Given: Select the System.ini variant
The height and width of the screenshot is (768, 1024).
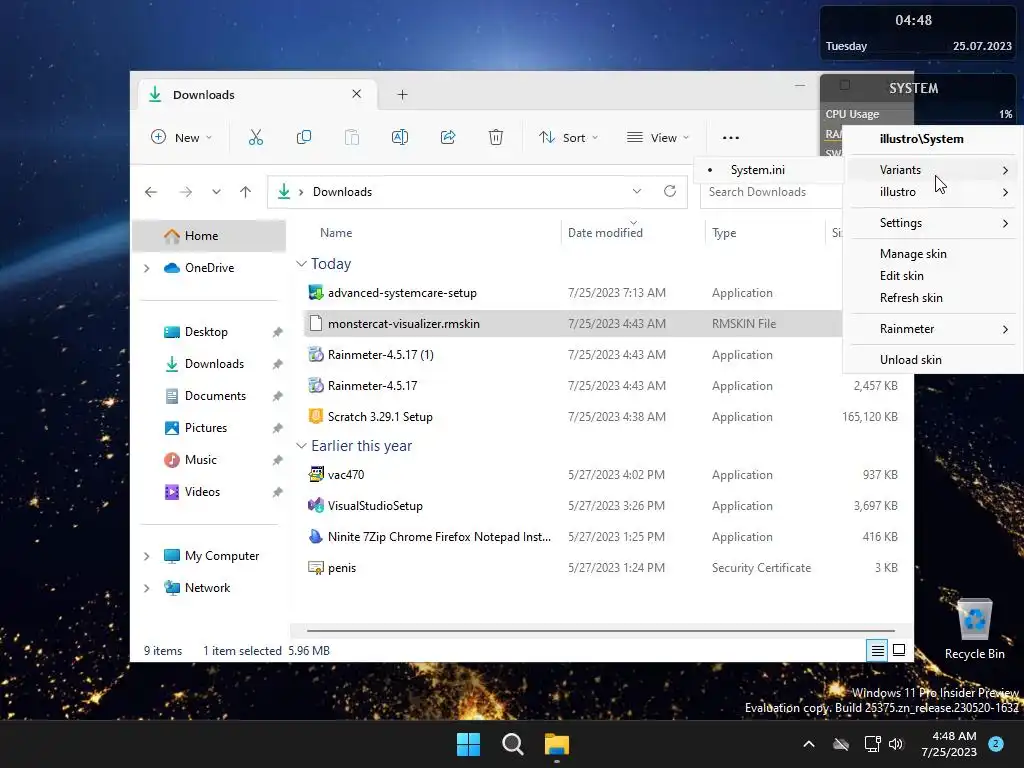Looking at the screenshot, I should [x=769, y=170].
